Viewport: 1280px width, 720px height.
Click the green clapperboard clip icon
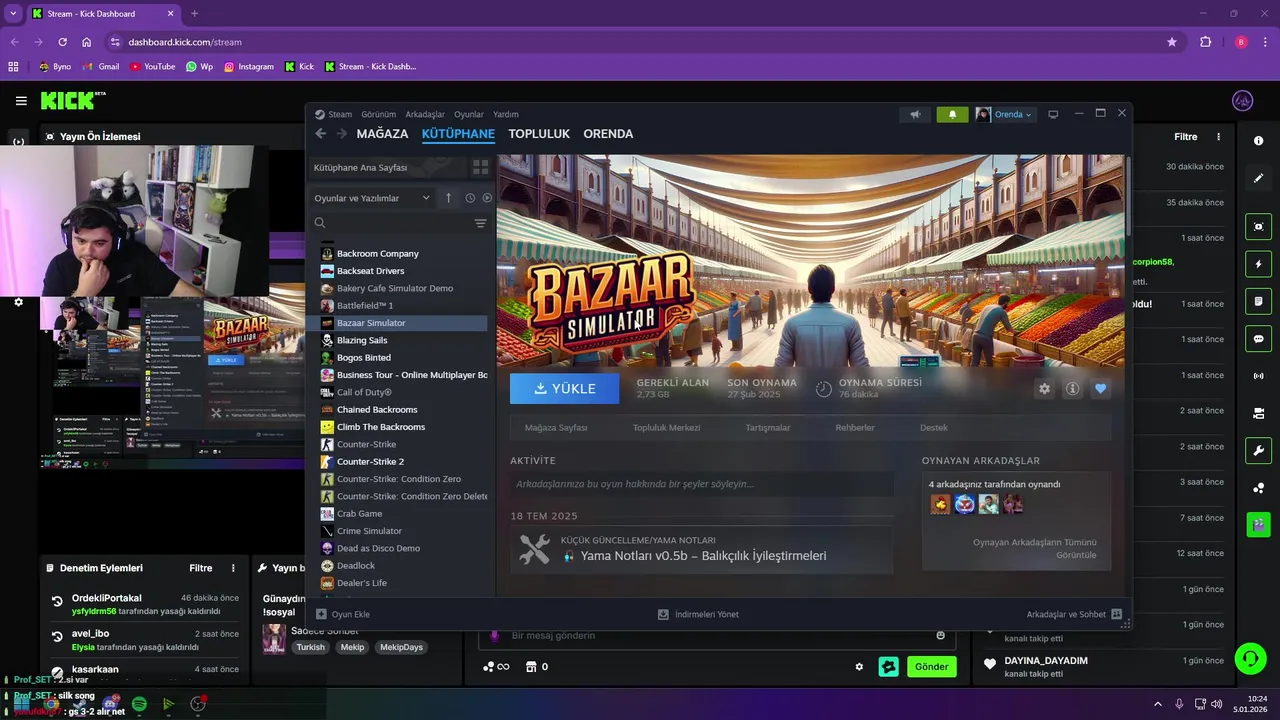point(1259,523)
